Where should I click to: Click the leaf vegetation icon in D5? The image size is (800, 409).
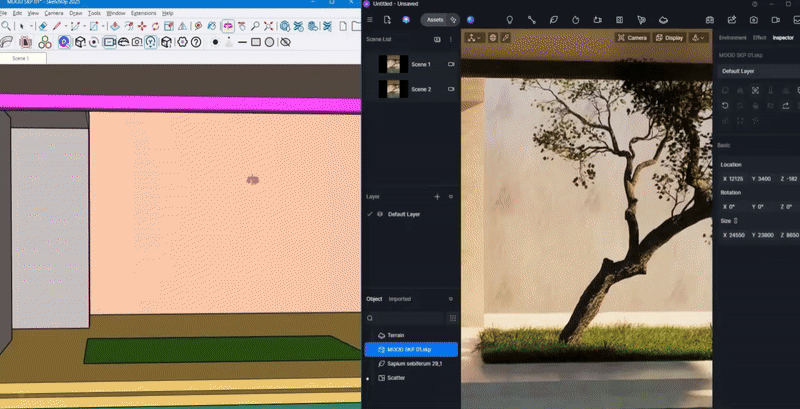click(x=554, y=20)
